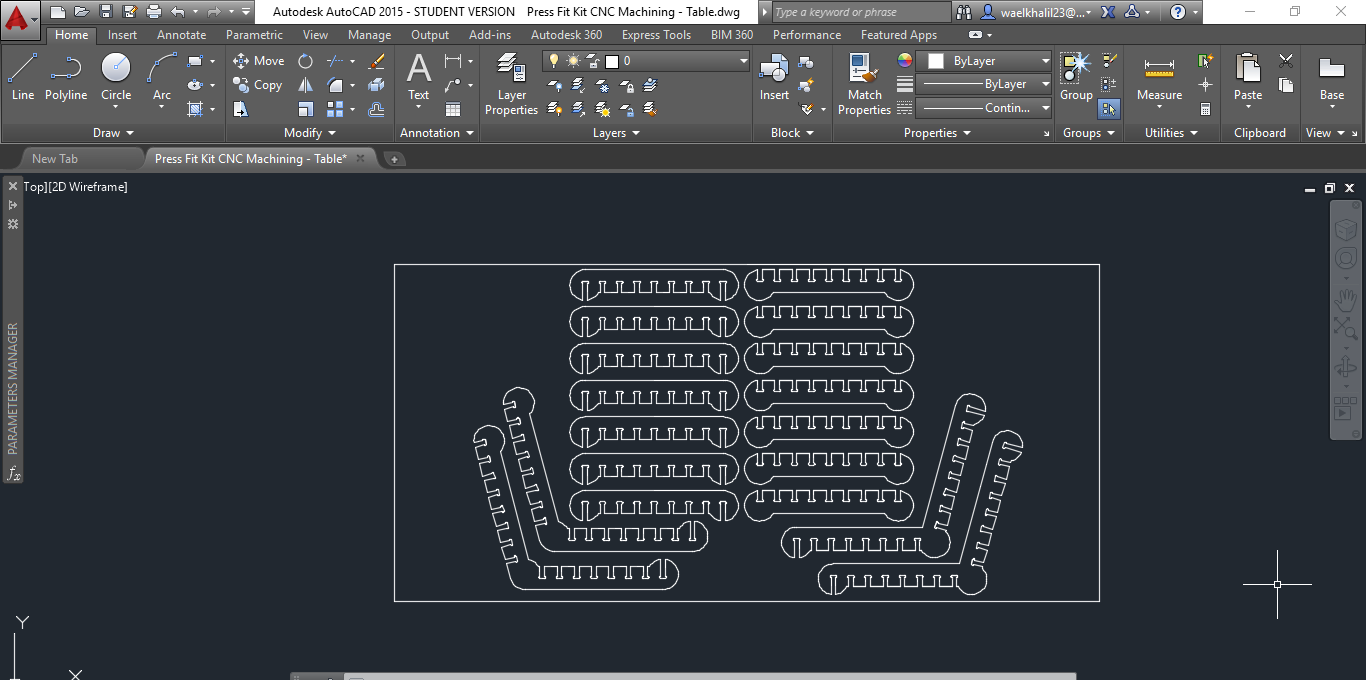This screenshot has width=1372, height=680.
Task: Click Match Properties tool
Action: (x=864, y=85)
